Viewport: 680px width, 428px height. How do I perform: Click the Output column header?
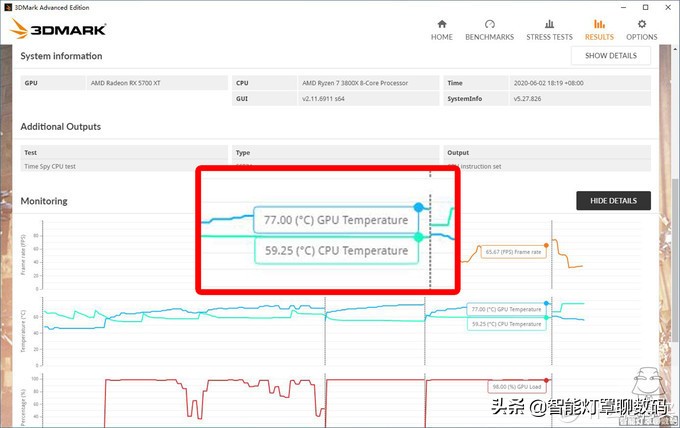[x=458, y=152]
